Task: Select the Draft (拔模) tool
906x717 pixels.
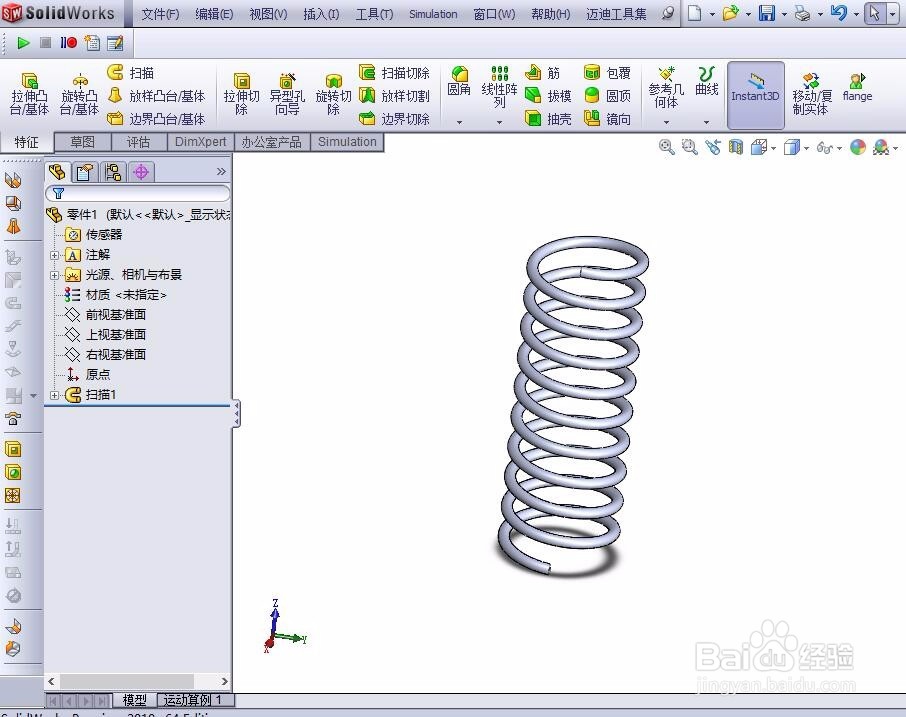Action: tap(536, 96)
